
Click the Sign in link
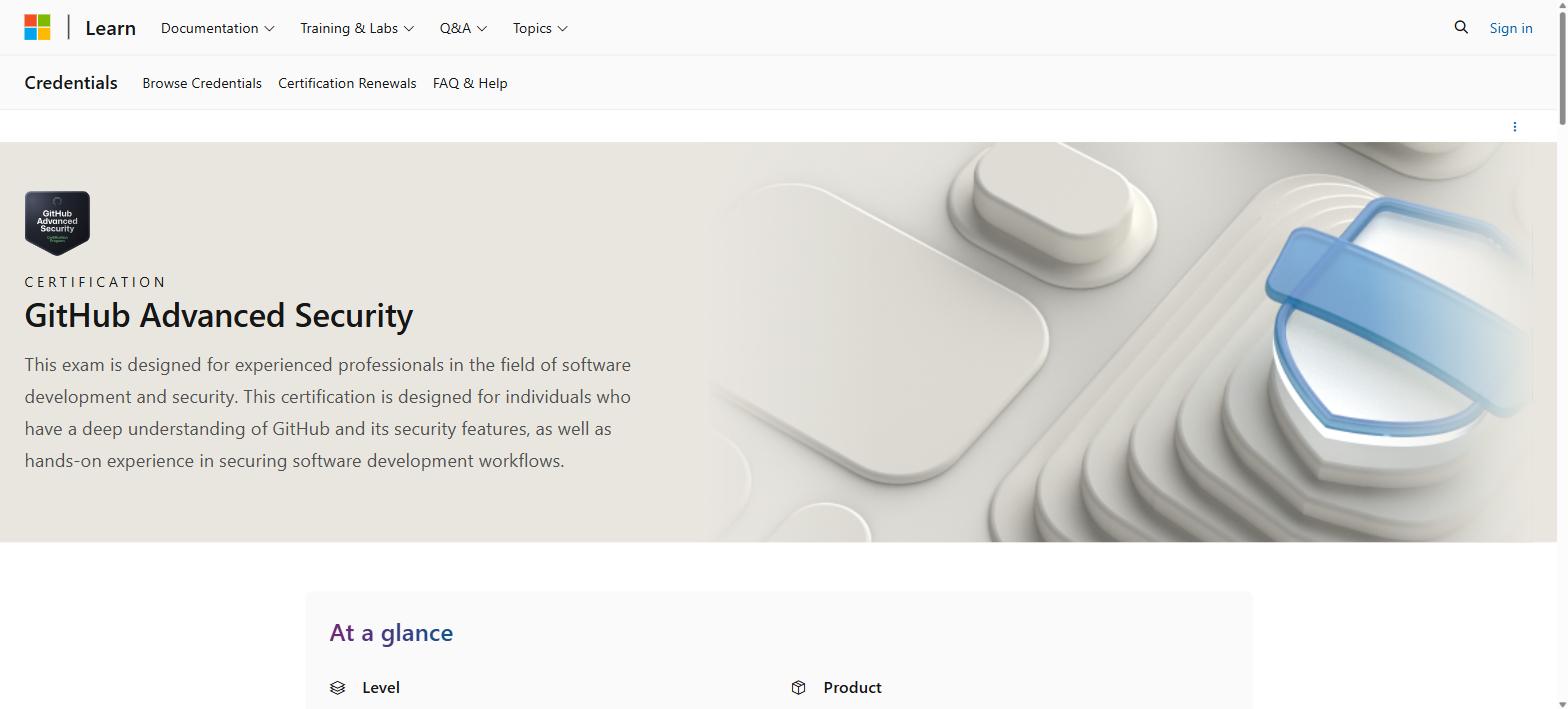[1510, 28]
